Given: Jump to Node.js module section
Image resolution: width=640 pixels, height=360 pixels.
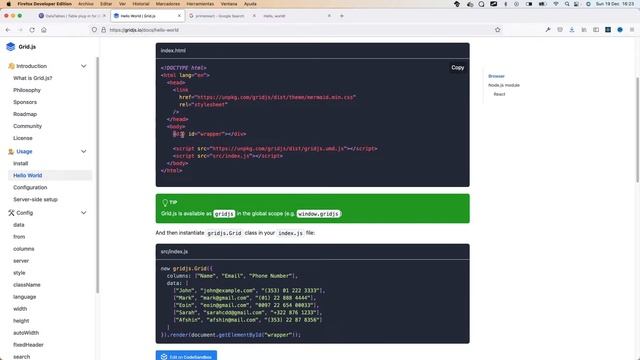Looking at the screenshot, I should coord(504,85).
